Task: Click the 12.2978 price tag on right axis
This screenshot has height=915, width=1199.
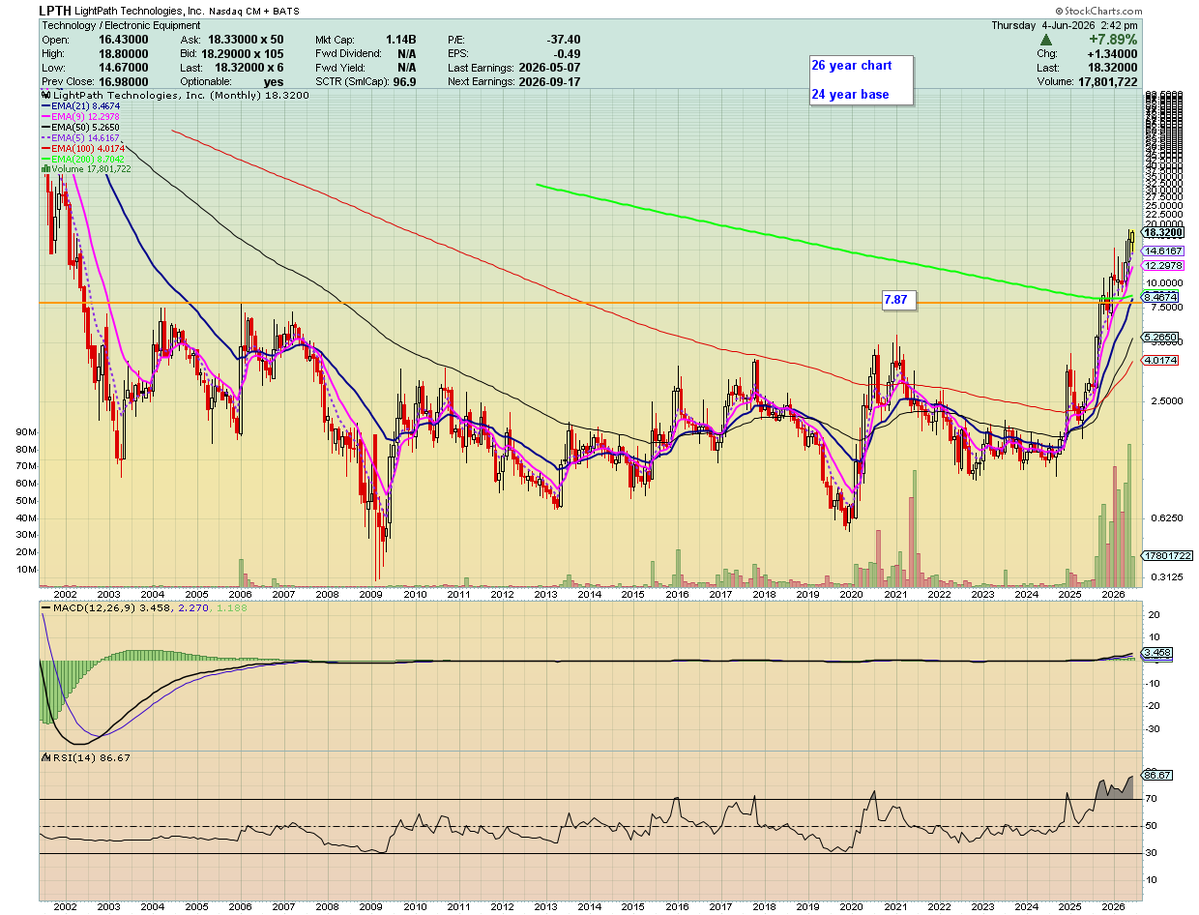Action: click(x=1163, y=265)
